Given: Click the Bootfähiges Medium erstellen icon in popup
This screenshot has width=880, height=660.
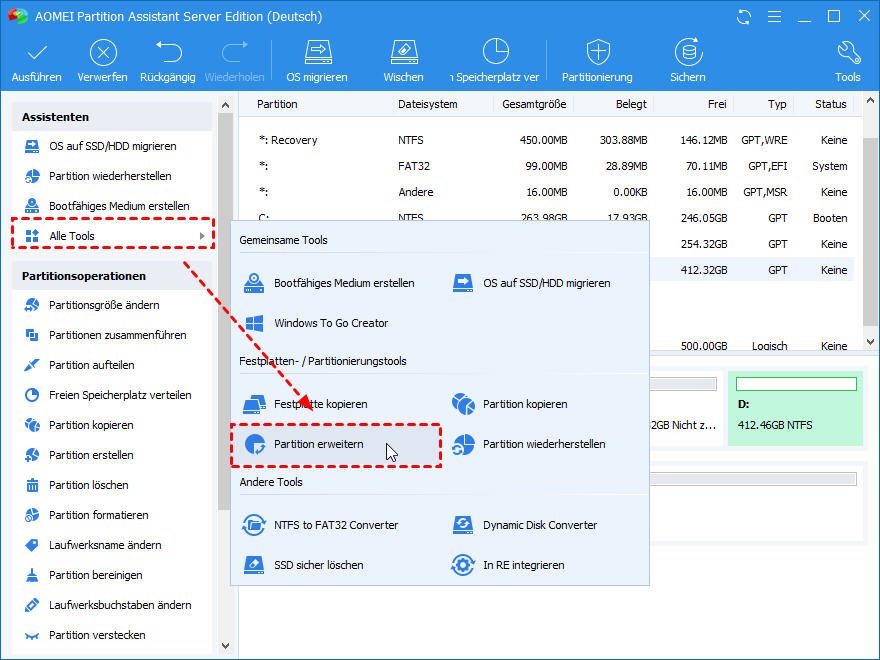Looking at the screenshot, I should tap(254, 283).
